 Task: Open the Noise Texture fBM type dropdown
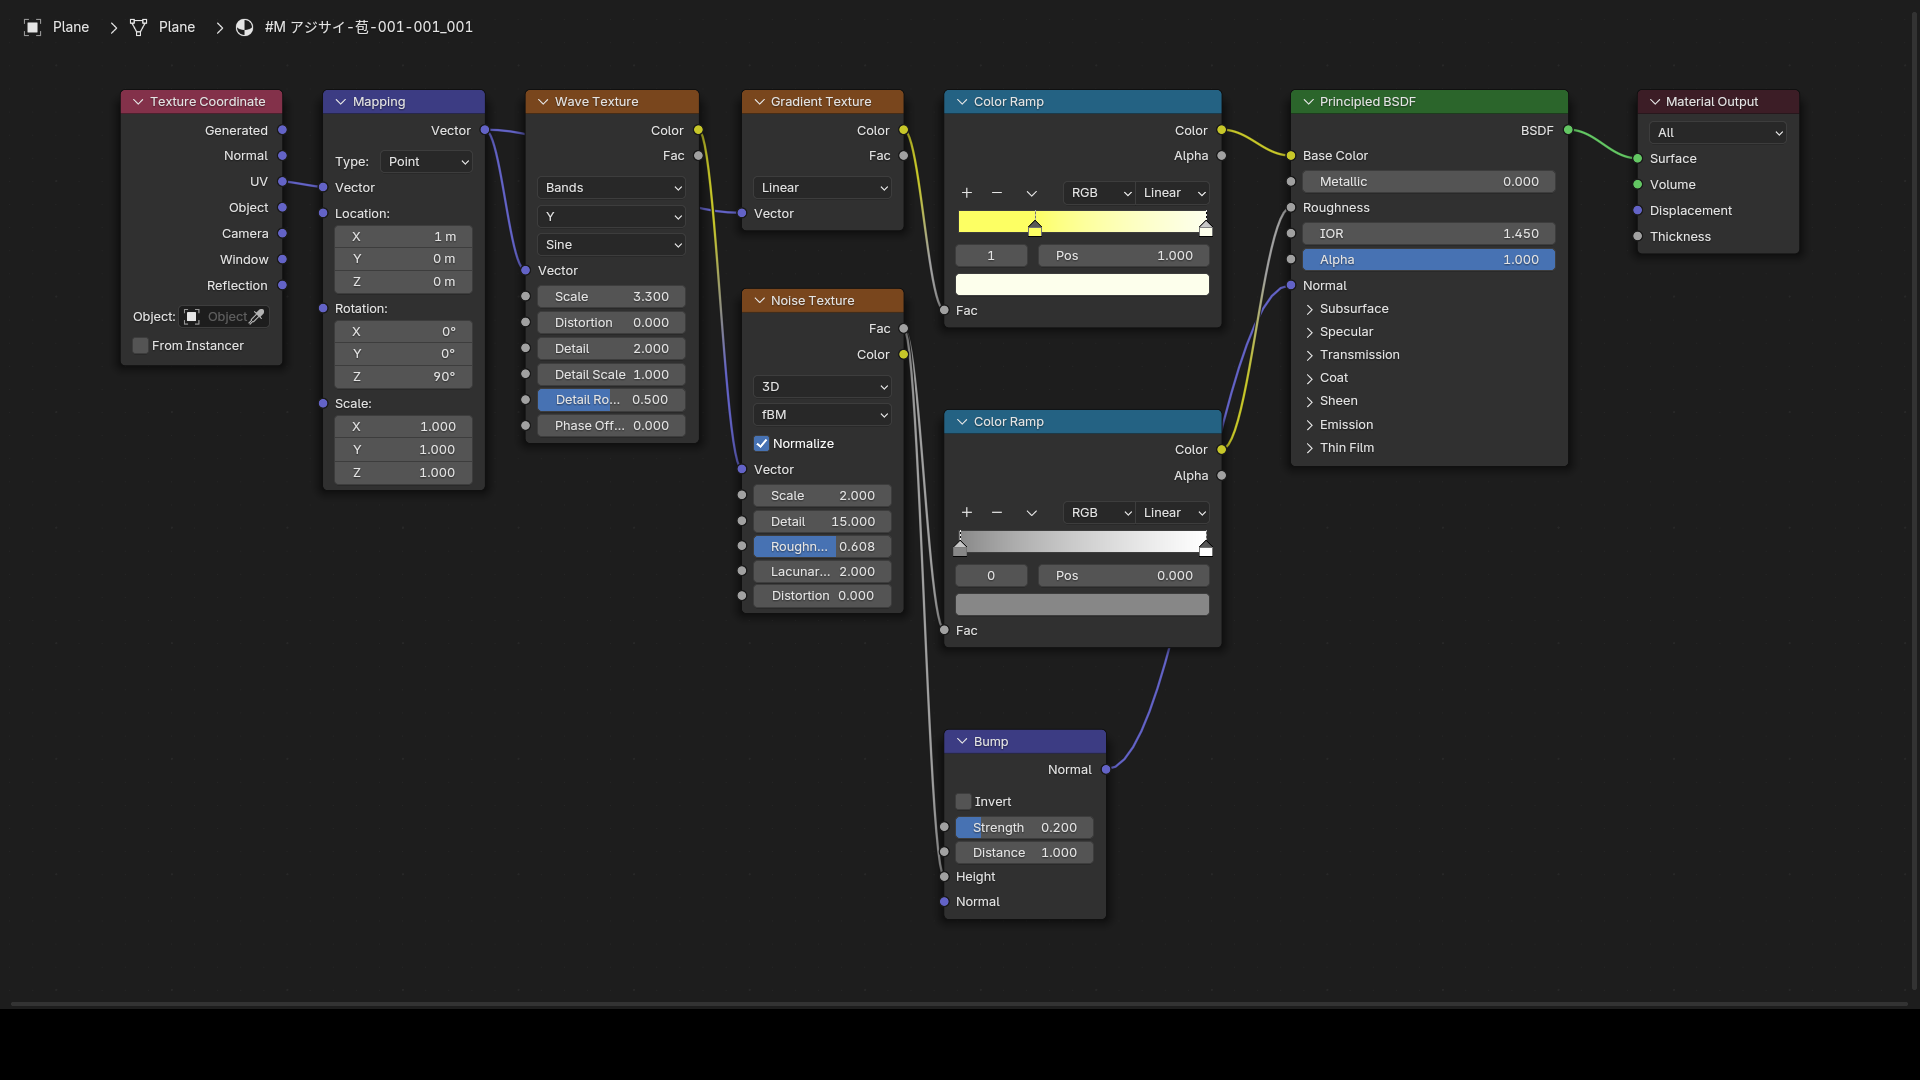822,415
